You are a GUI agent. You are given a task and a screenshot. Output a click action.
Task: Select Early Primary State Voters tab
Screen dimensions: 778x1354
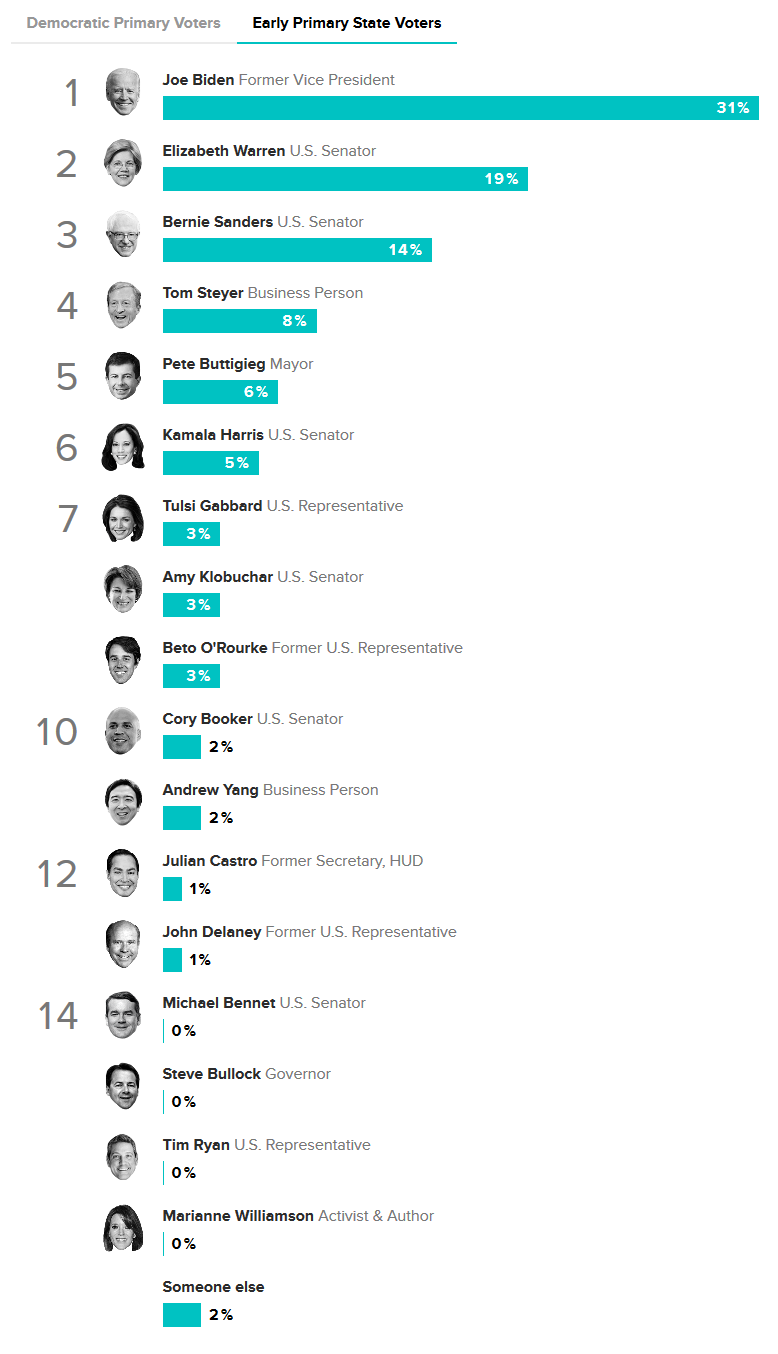tap(346, 23)
